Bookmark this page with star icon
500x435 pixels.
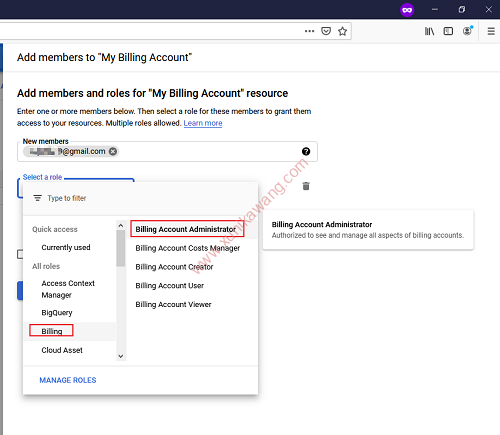tap(342, 31)
